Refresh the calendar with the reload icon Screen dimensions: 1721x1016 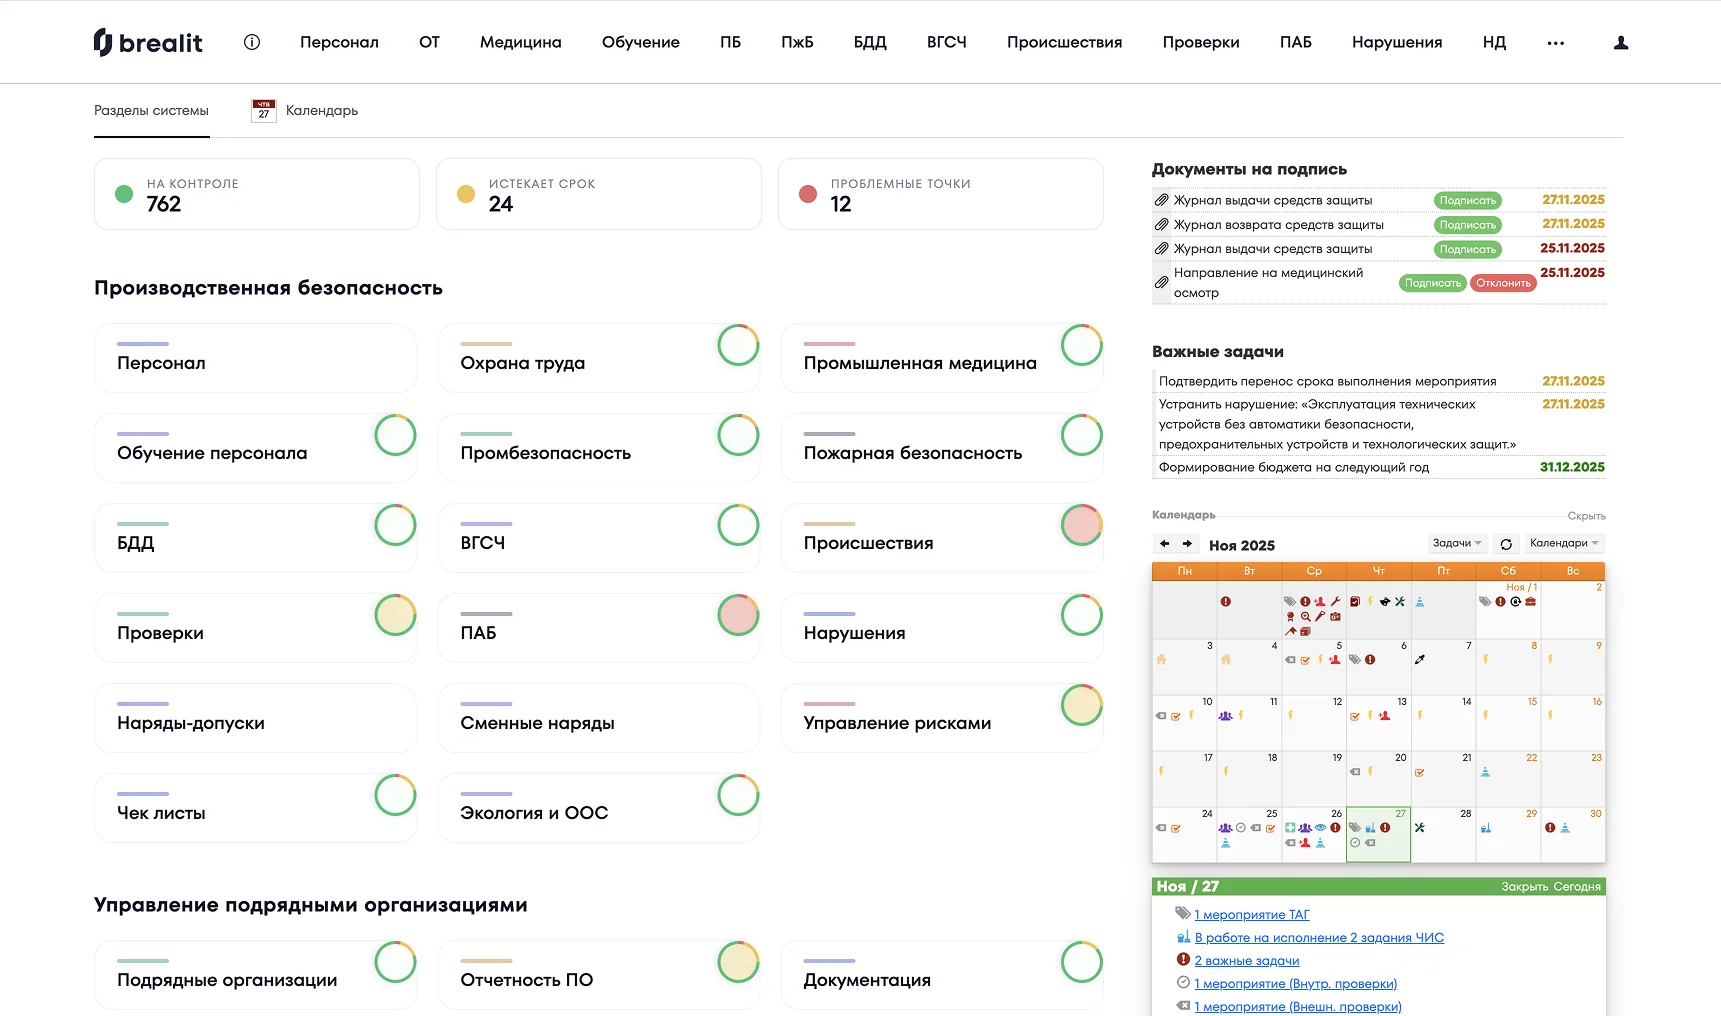click(1506, 544)
